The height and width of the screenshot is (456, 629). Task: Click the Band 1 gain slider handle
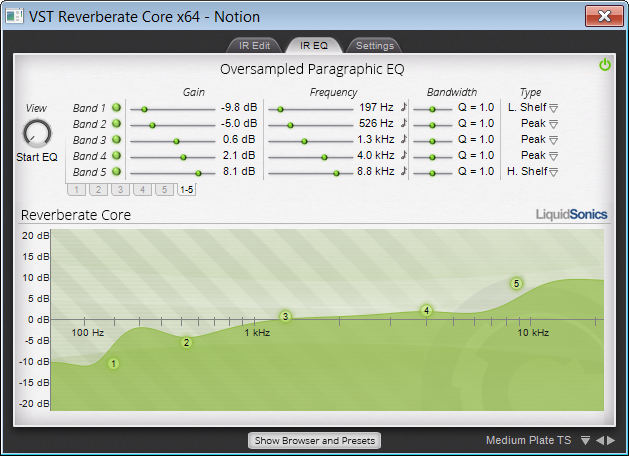pos(144,109)
